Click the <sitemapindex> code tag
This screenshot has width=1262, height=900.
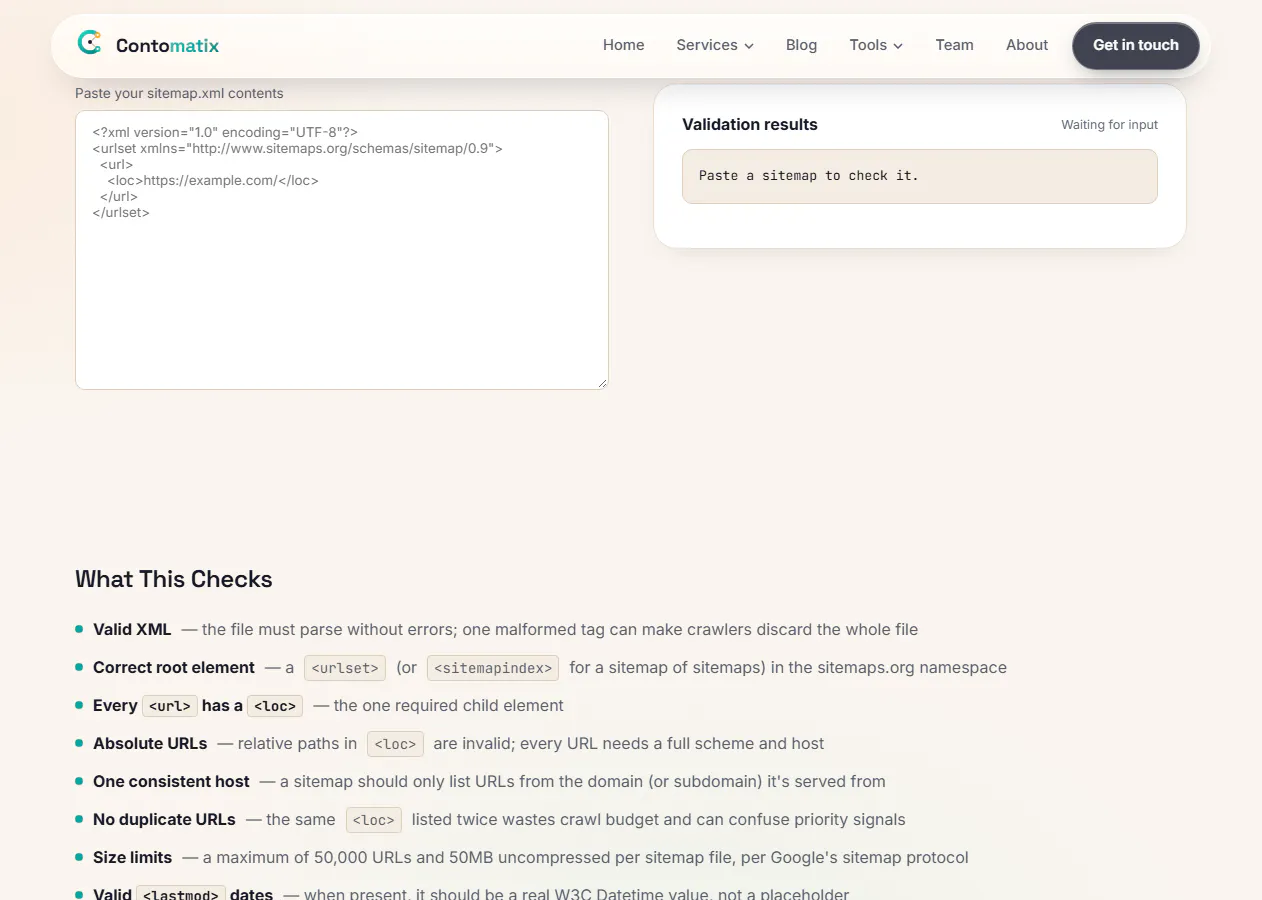[493, 668]
